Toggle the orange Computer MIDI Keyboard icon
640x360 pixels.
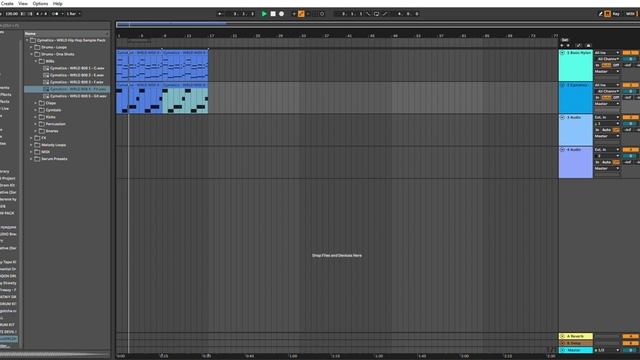tap(607, 14)
